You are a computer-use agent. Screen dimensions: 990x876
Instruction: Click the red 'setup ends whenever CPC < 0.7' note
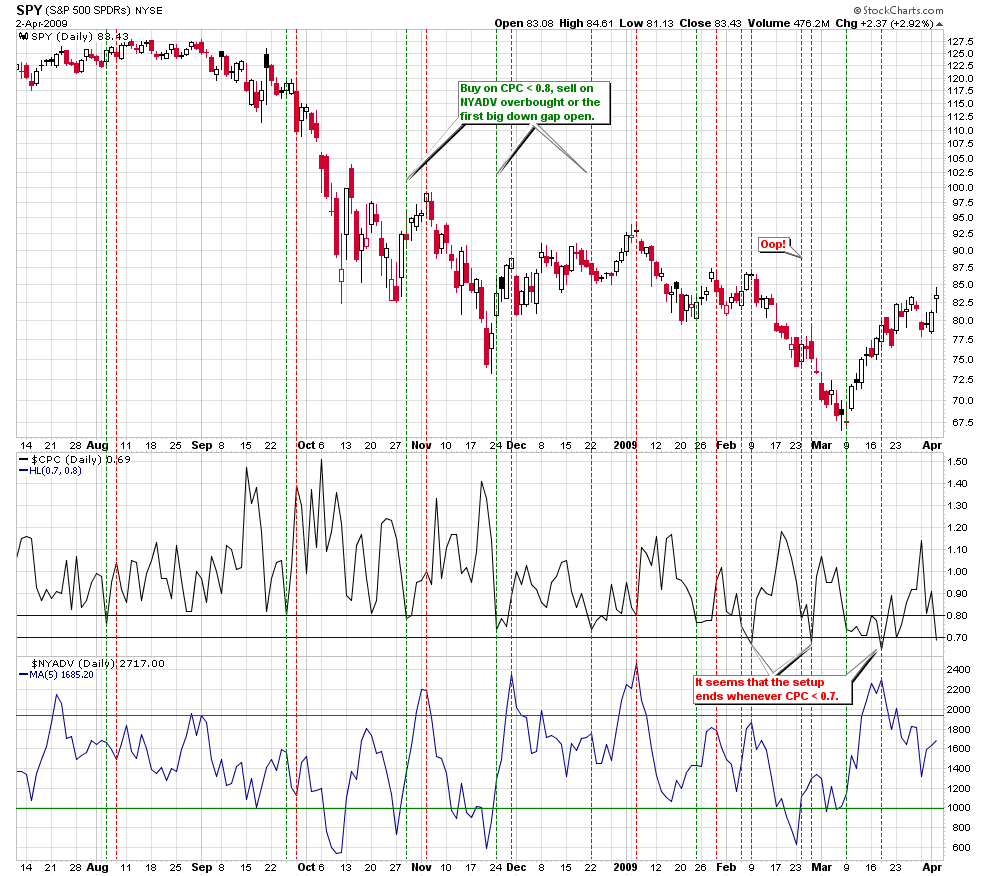pyautogui.click(x=772, y=690)
